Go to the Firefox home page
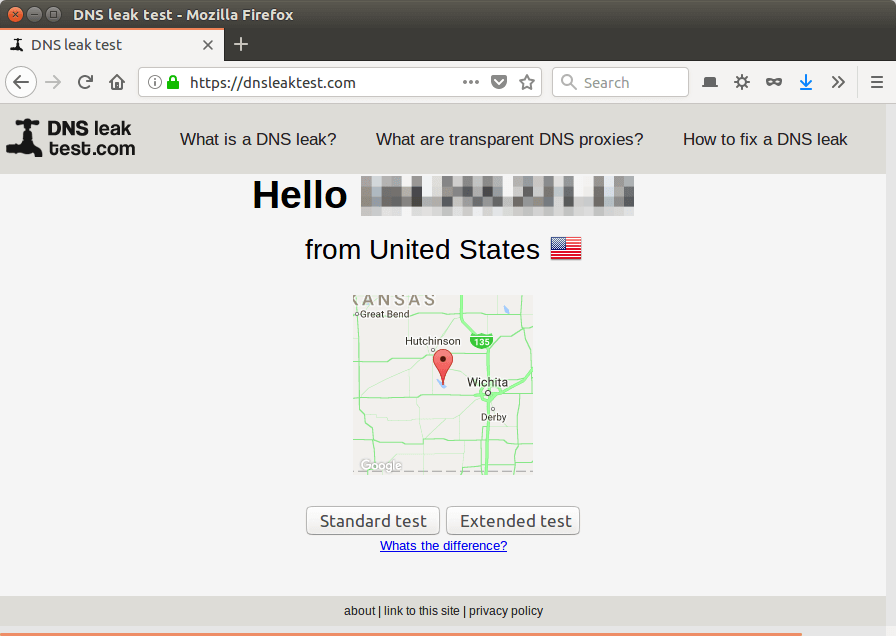This screenshot has width=896, height=636. [117, 82]
